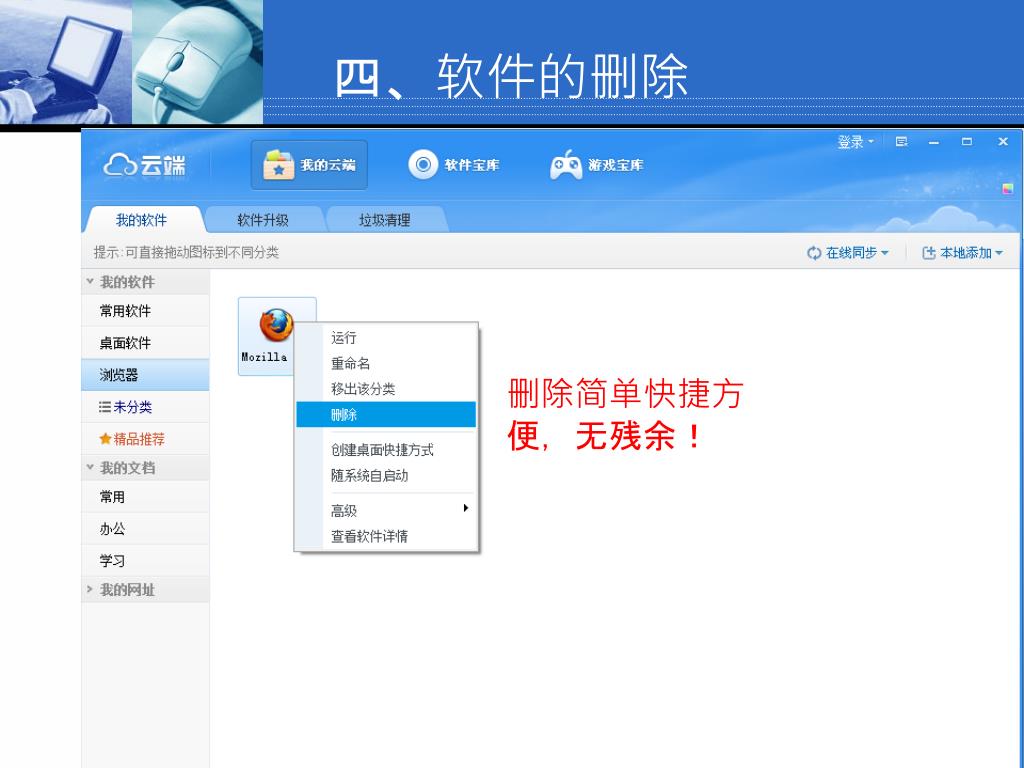This screenshot has width=1024, height=768.
Task: Open 精品推荐 recommendations
Action: point(145,439)
